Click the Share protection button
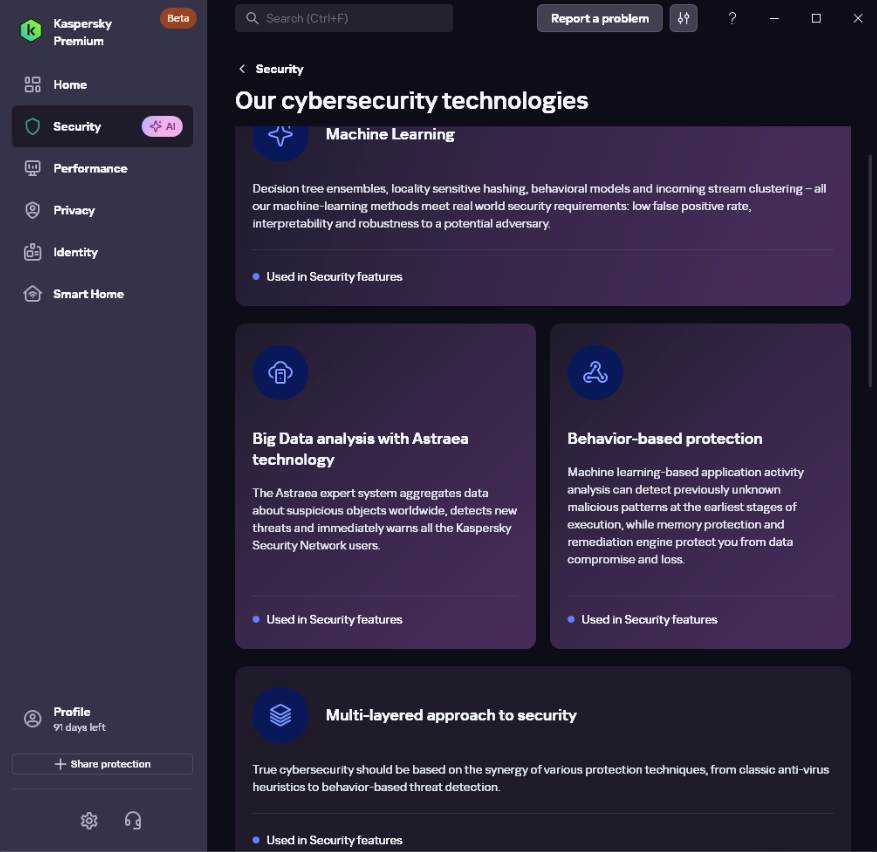This screenshot has height=852, width=877. pos(102,764)
